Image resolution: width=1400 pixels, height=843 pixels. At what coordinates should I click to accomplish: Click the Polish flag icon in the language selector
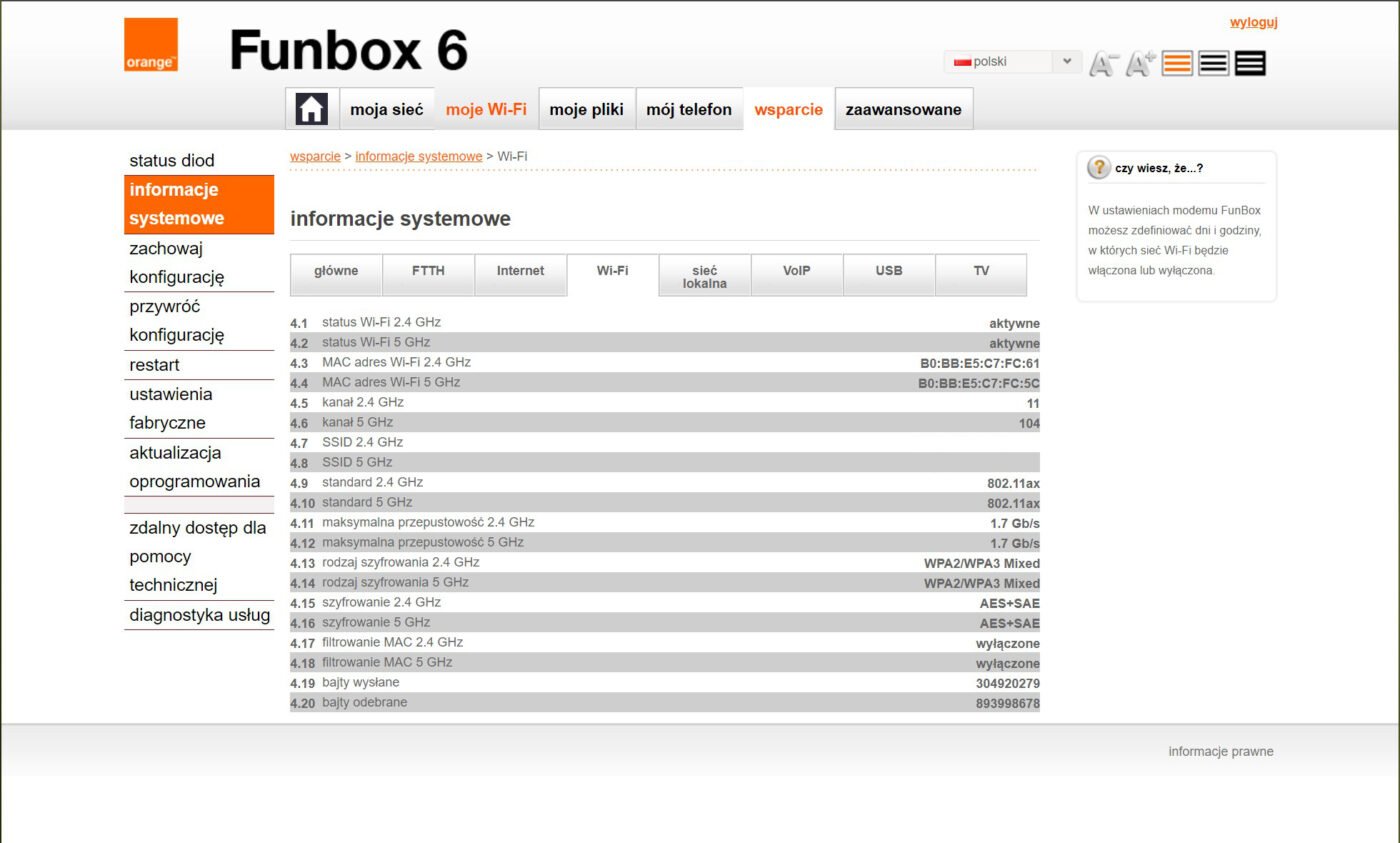962,61
